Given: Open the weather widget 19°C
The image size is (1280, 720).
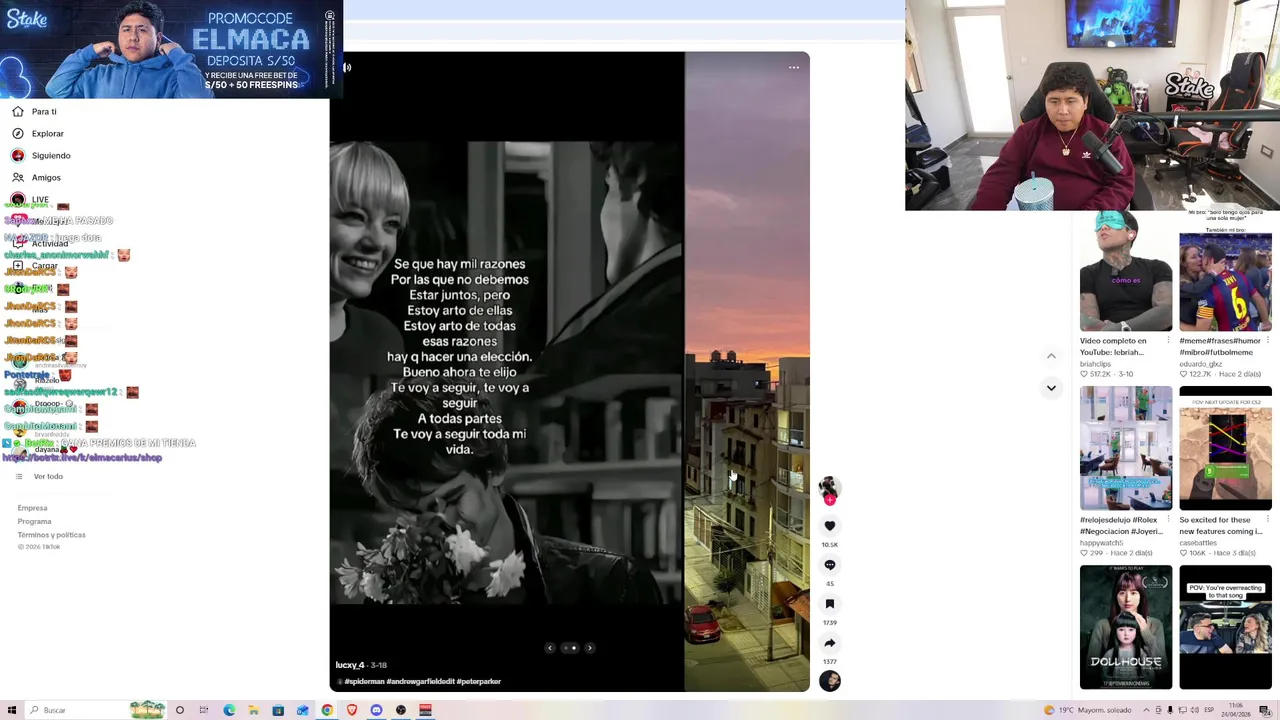Looking at the screenshot, I should pyautogui.click(x=1088, y=710).
